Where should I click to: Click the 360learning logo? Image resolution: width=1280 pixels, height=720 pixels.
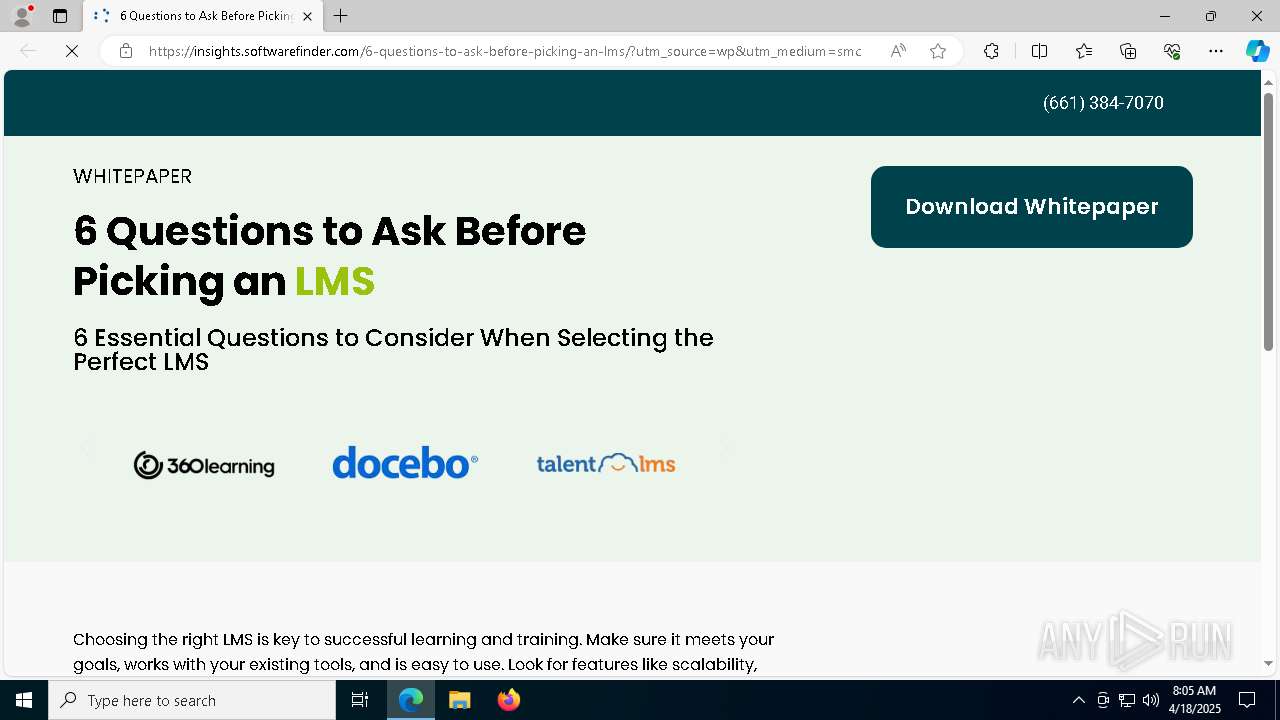point(204,465)
